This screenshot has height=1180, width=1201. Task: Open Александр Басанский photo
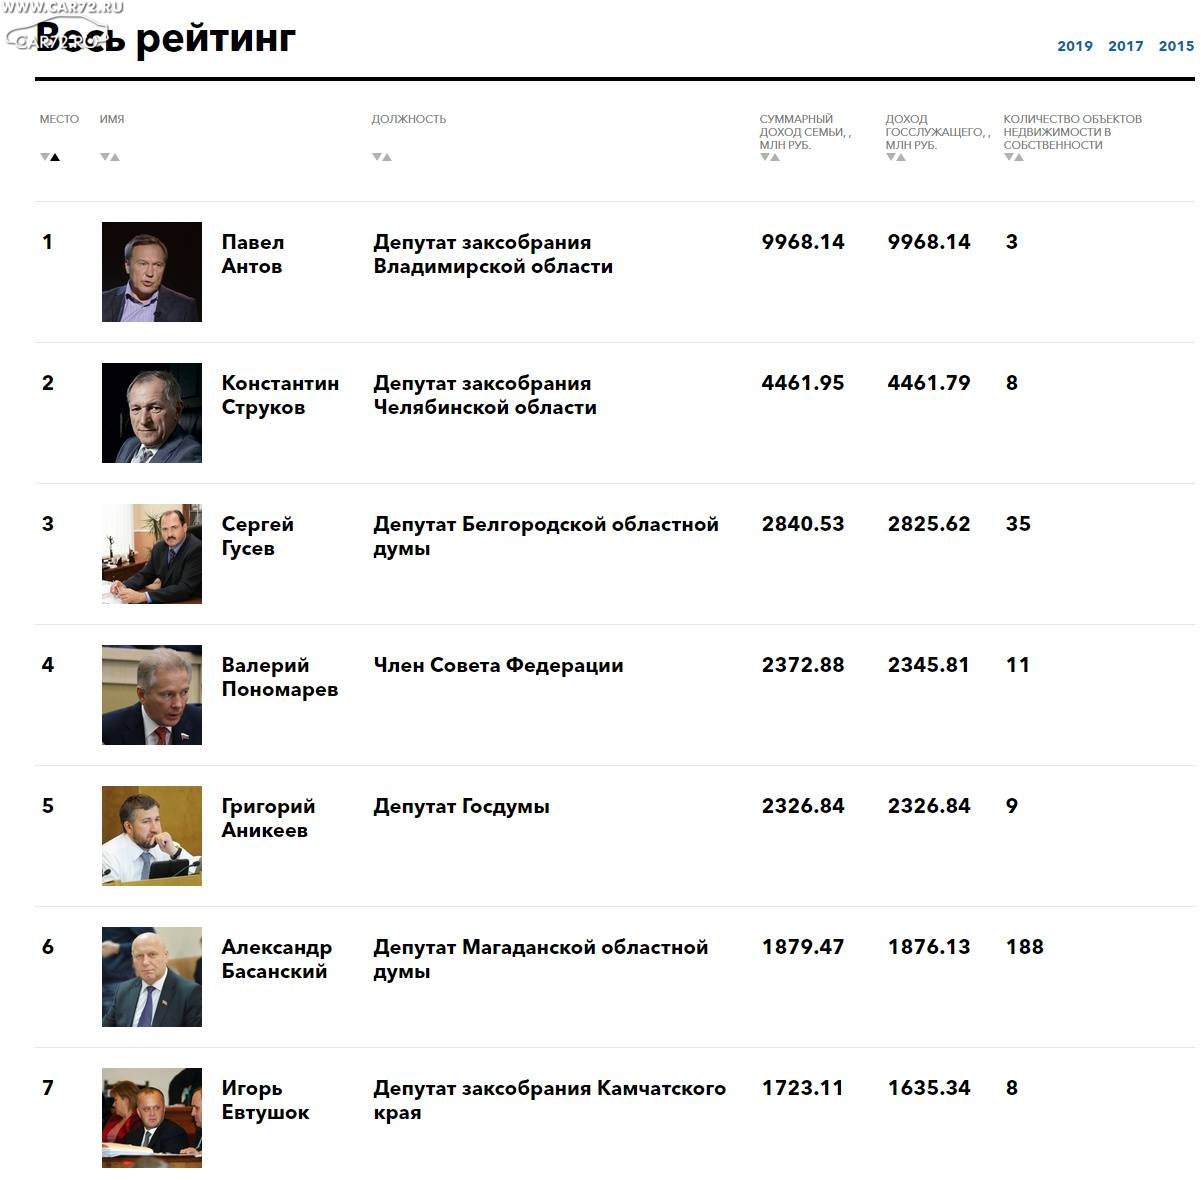click(x=152, y=977)
